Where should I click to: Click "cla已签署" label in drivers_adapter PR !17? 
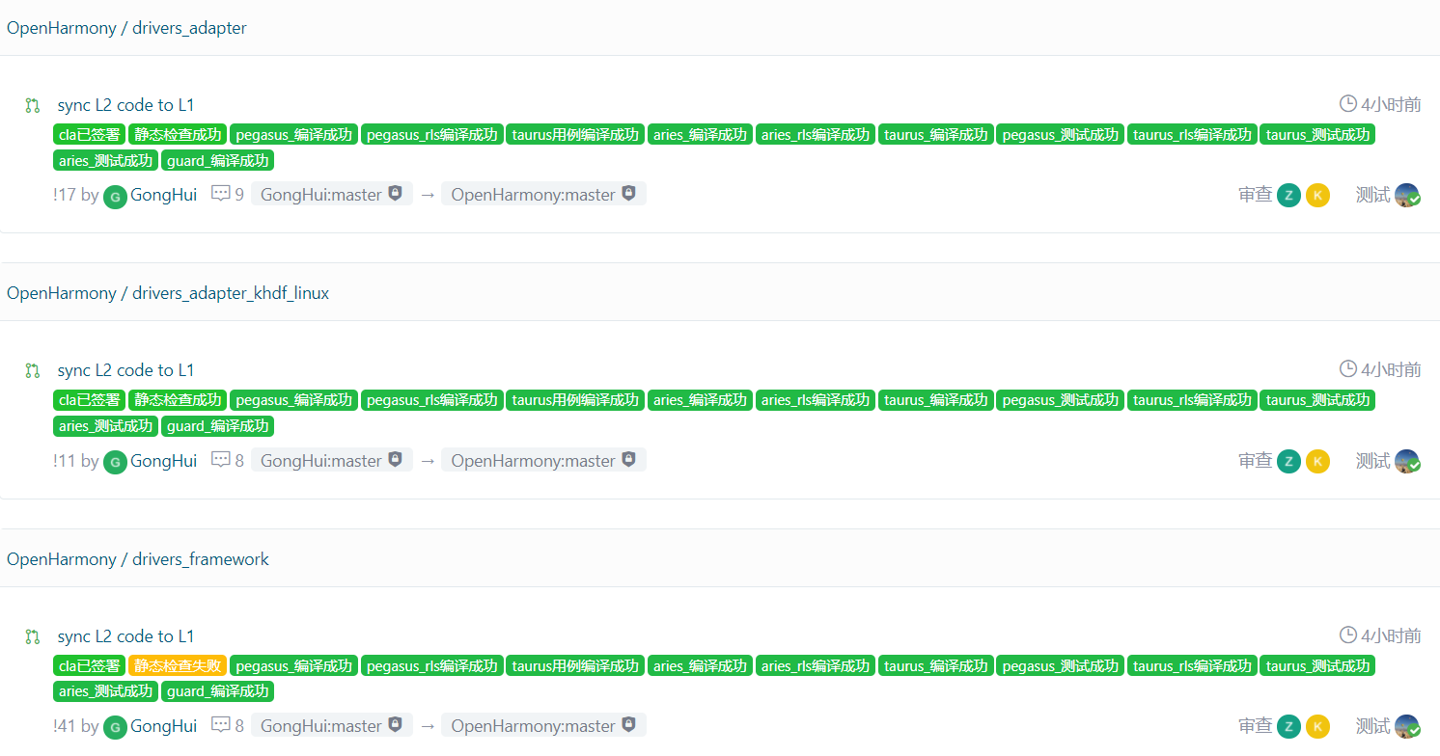pyautogui.click(x=90, y=134)
